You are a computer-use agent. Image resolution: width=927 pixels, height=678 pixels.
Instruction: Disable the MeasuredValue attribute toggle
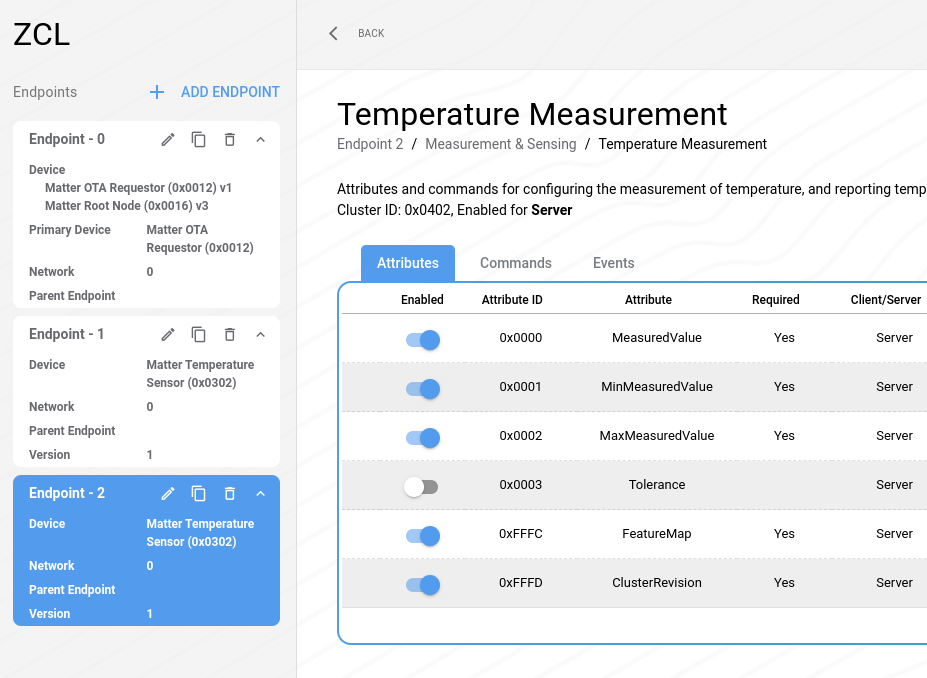click(422, 340)
